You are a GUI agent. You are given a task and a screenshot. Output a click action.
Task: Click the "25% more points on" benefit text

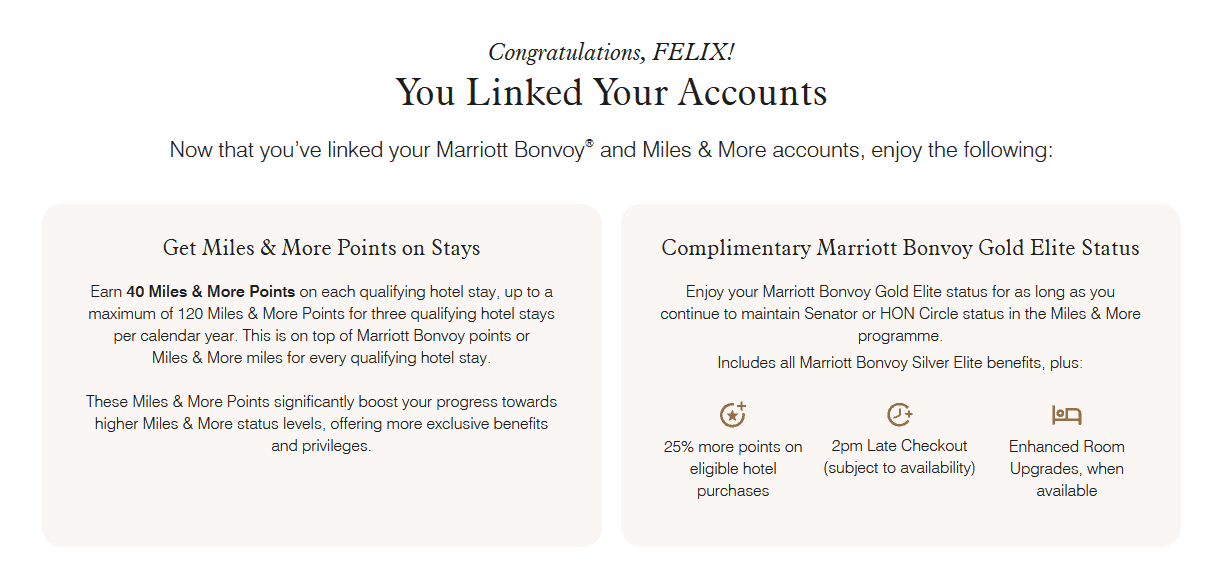[733, 447]
